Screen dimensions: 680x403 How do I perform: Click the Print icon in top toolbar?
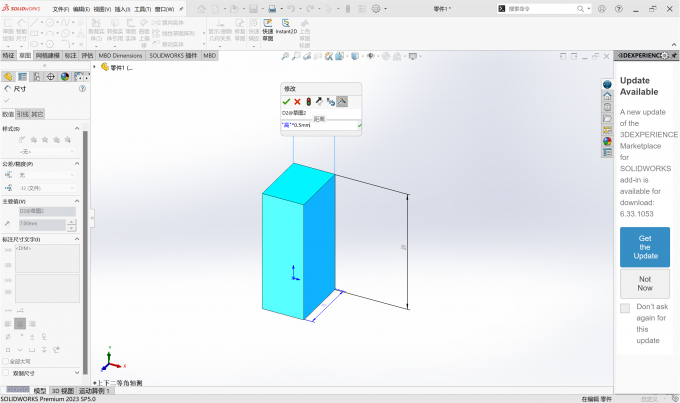tap(272, 9)
